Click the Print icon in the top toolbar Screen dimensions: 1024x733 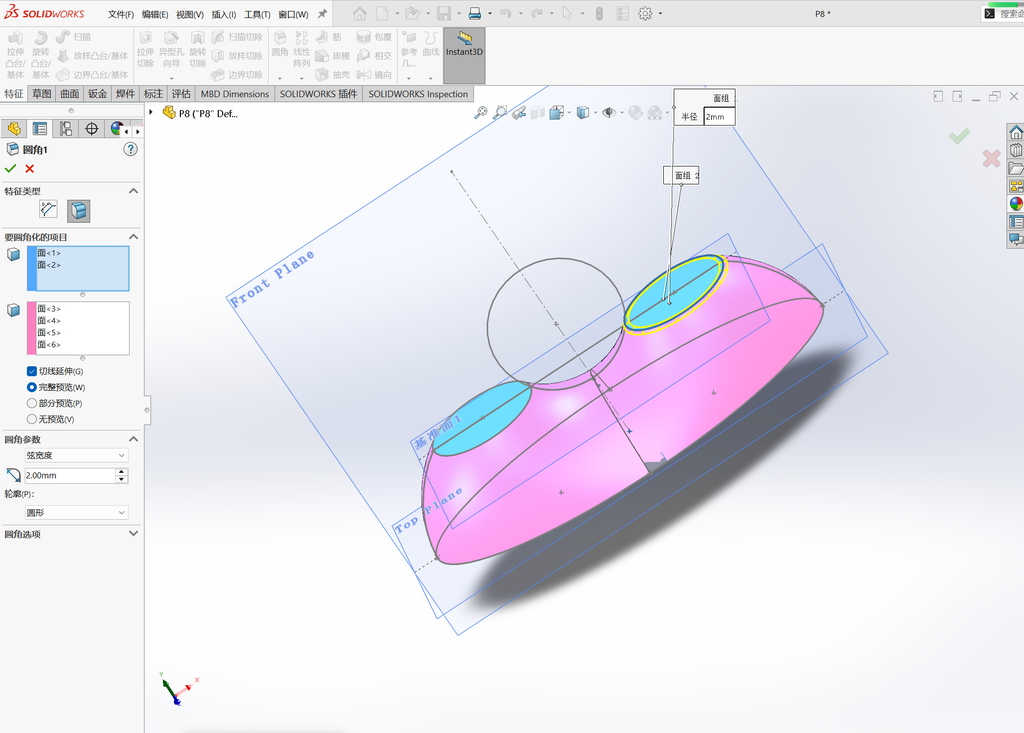point(475,13)
